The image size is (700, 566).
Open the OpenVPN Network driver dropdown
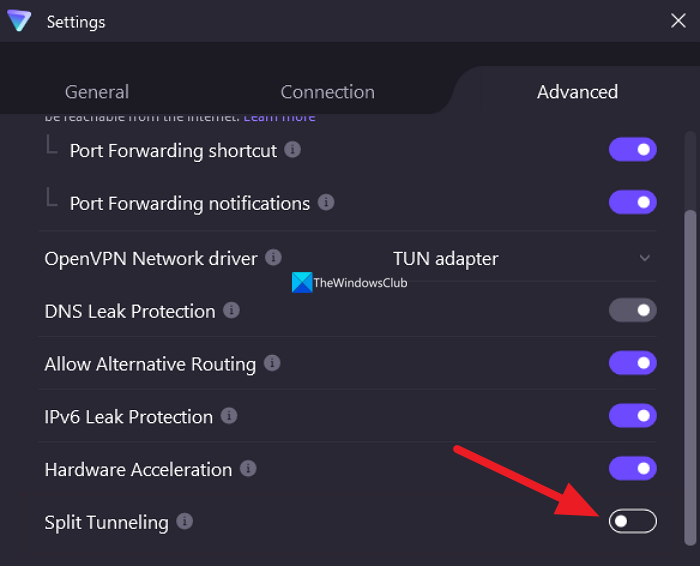point(520,258)
